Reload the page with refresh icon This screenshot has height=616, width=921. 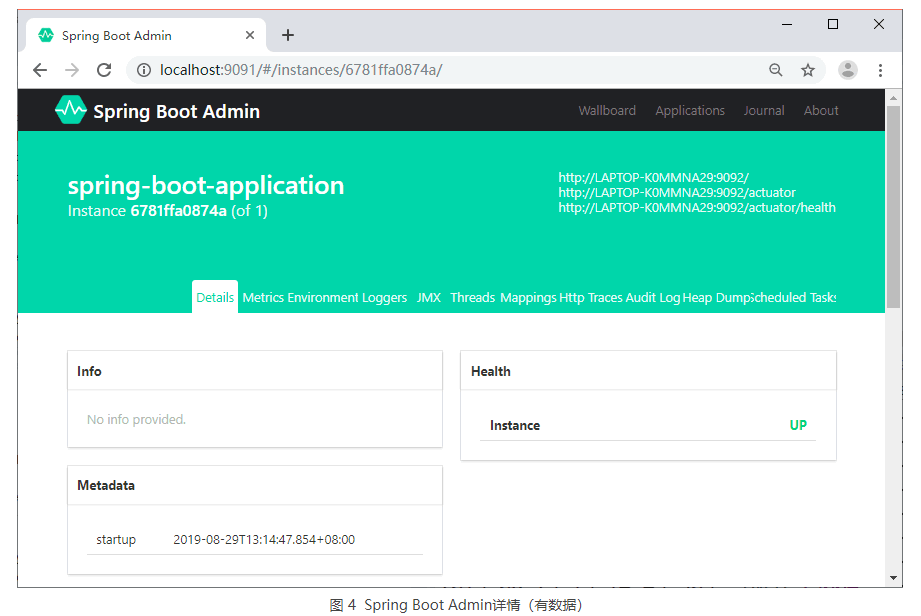point(104,70)
